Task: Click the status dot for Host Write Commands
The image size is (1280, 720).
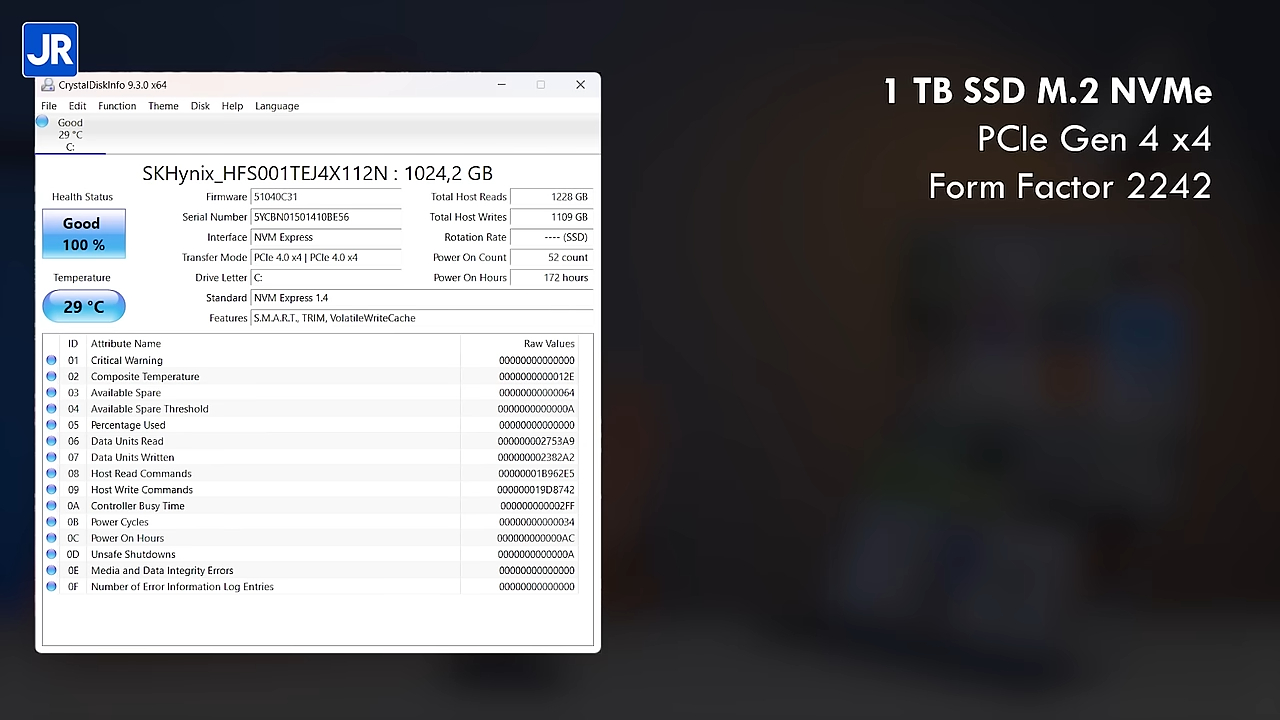Action: coord(51,490)
